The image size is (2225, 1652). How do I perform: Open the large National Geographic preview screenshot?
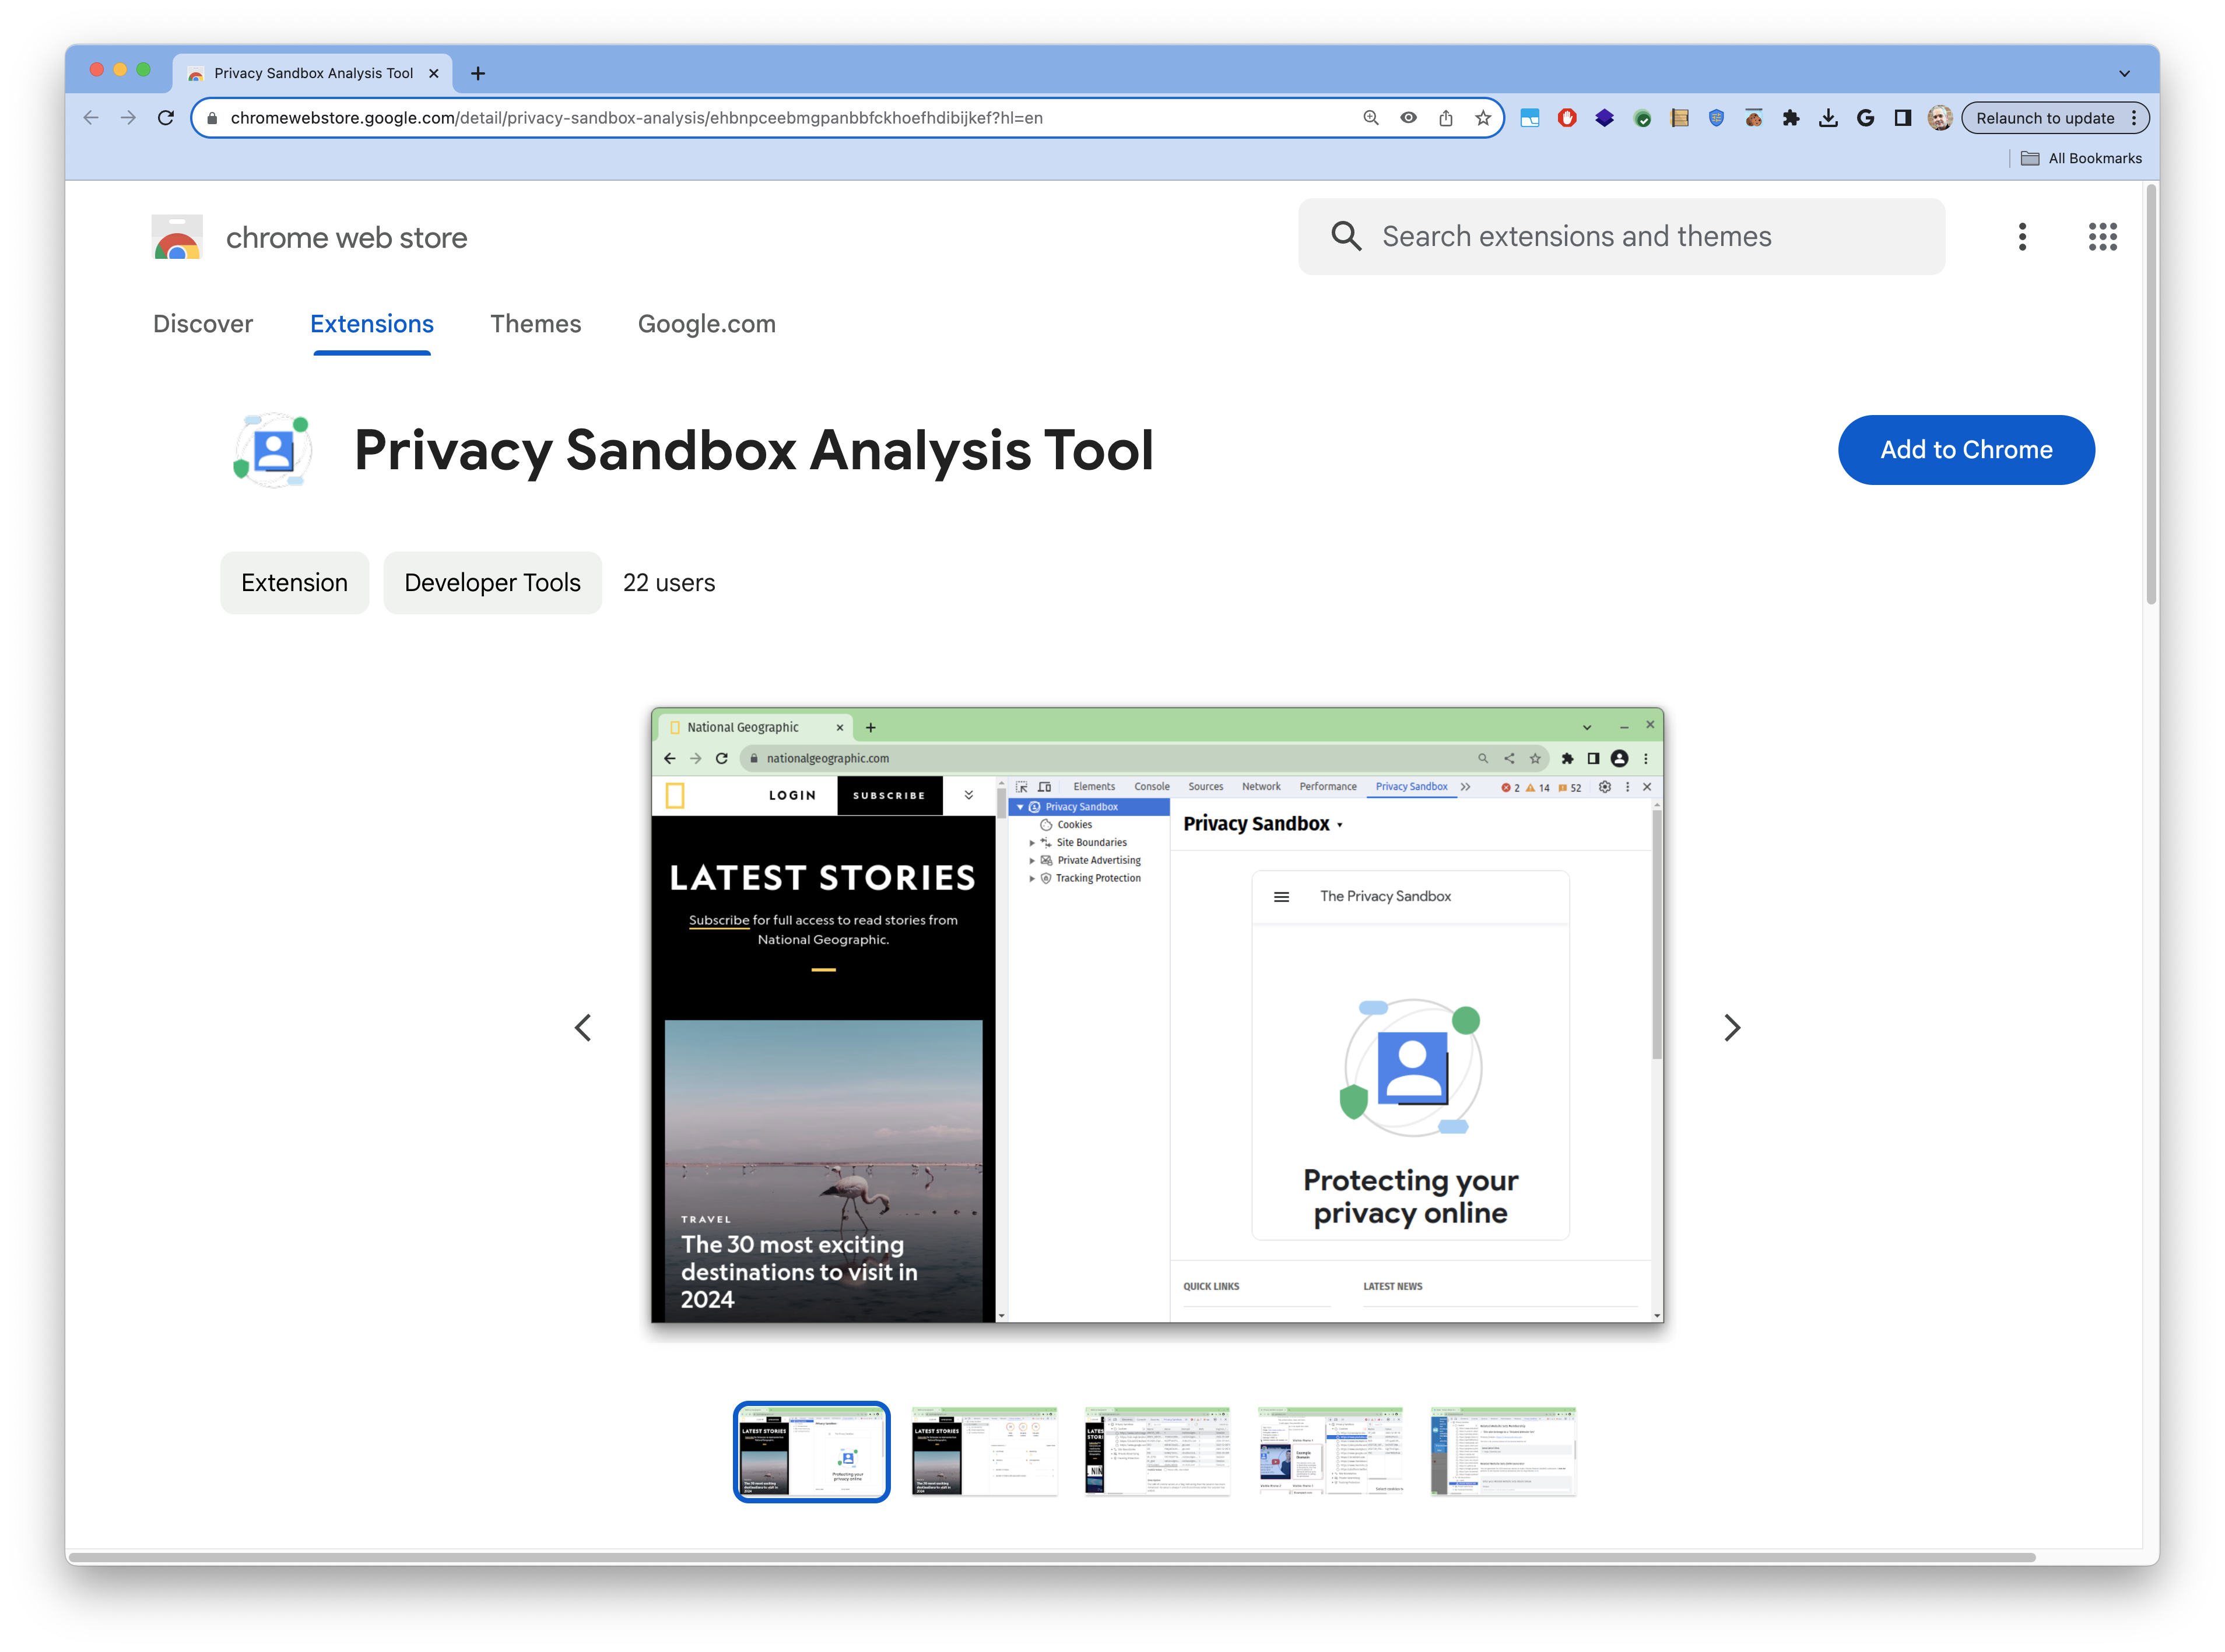click(x=1157, y=1015)
